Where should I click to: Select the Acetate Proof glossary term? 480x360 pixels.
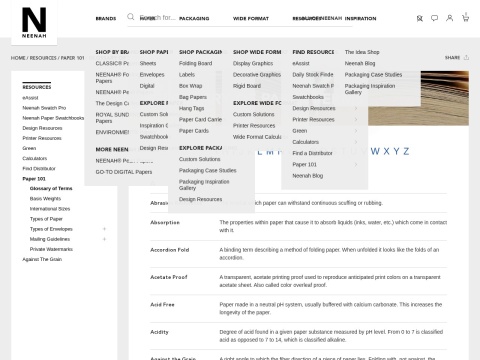[x=169, y=277]
